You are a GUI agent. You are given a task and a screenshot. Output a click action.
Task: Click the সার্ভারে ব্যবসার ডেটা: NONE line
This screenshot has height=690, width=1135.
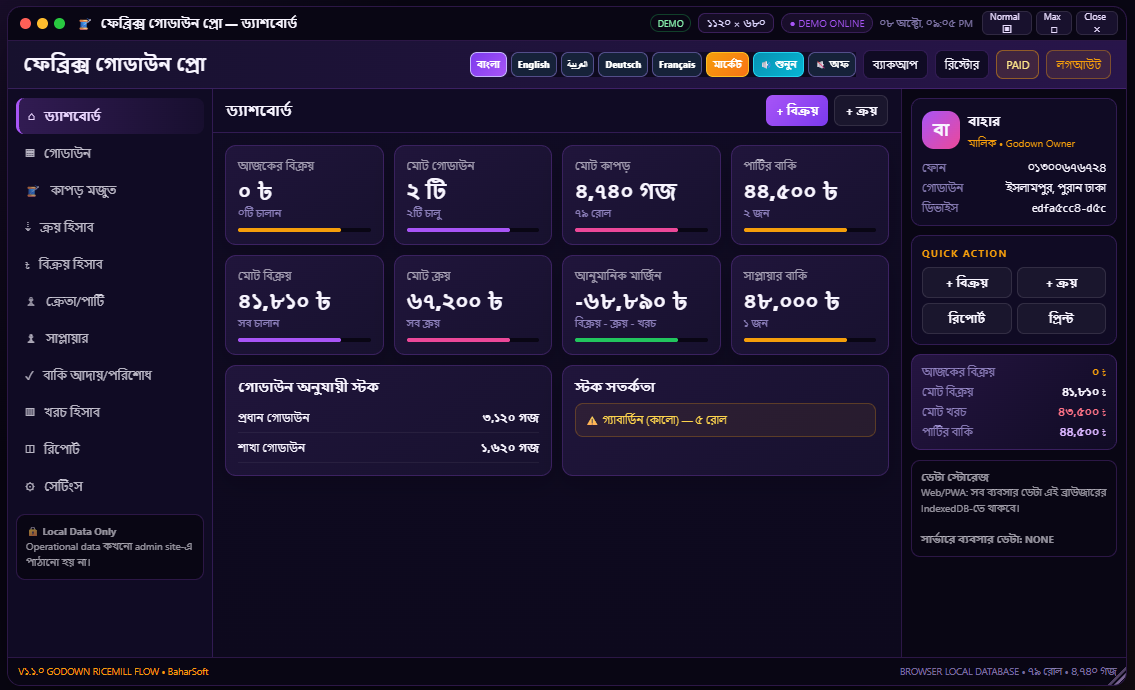click(987, 539)
